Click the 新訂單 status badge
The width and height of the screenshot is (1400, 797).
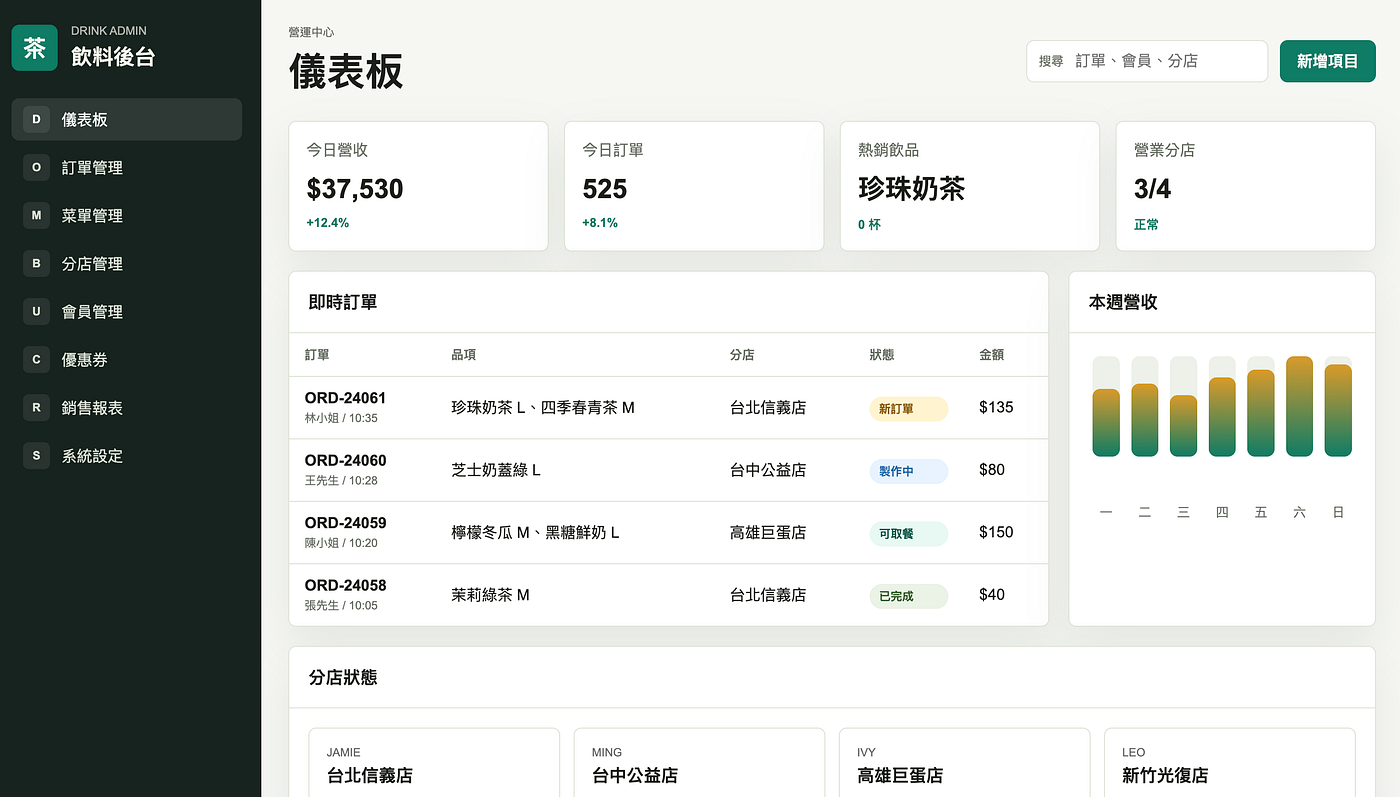pos(908,408)
